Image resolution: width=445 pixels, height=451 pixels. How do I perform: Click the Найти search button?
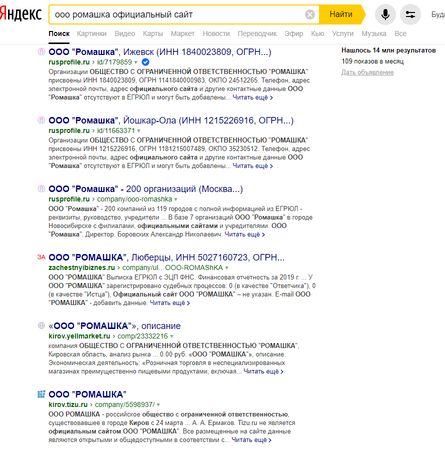[x=341, y=14]
